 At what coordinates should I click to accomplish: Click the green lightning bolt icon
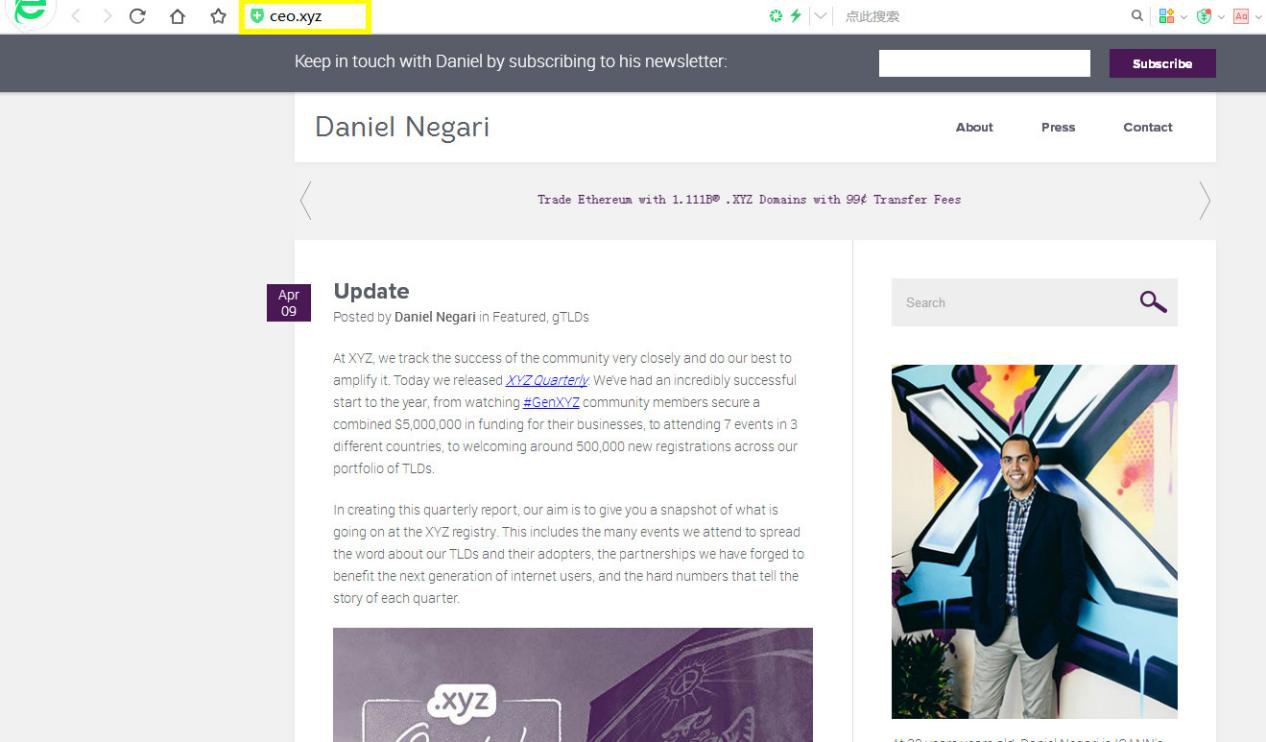tap(796, 16)
